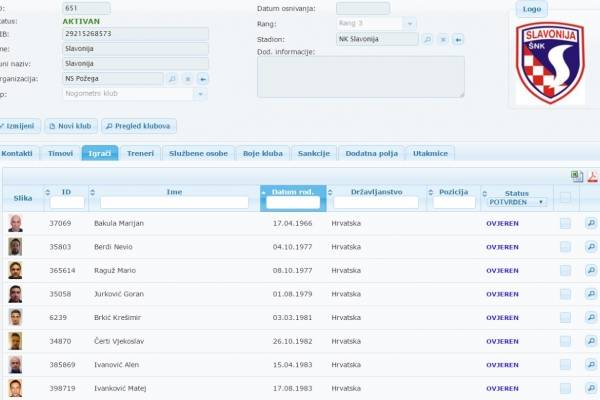Click the Pregled klubova button
This screenshot has height=400, width=600.
pos(139,126)
